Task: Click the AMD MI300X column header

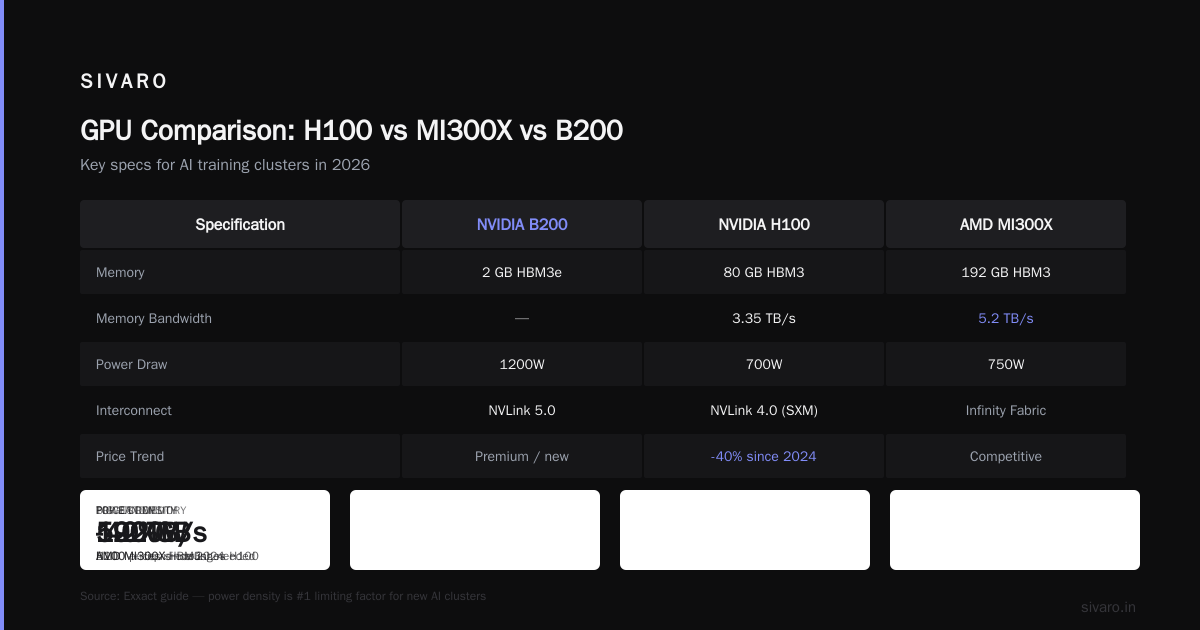Action: pos(1006,224)
